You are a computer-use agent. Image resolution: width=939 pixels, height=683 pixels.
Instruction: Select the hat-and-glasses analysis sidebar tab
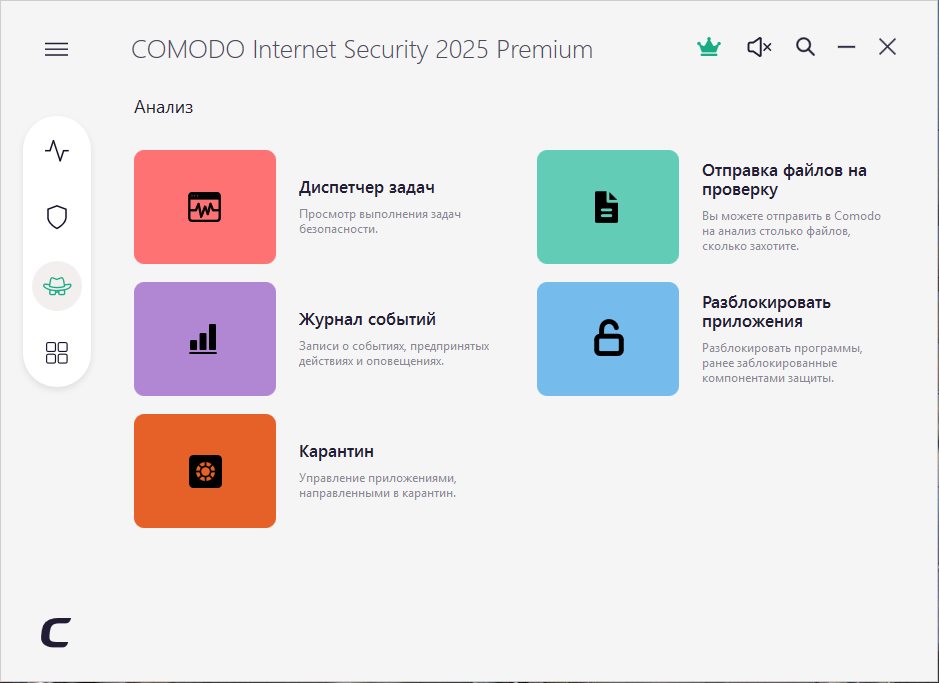click(57, 285)
